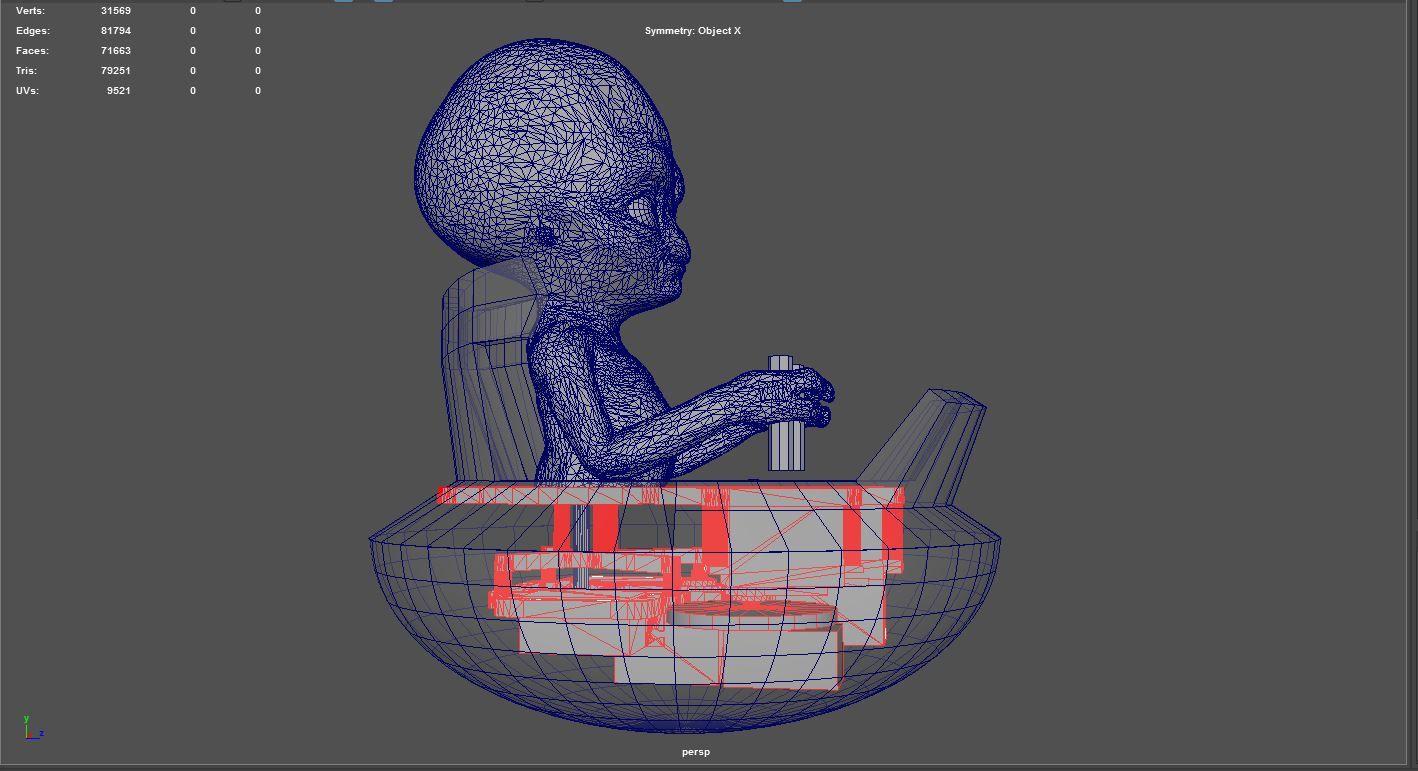Click the Faces label in poly count HUD
Screen dimensions: 1418x771
[x=32, y=51]
